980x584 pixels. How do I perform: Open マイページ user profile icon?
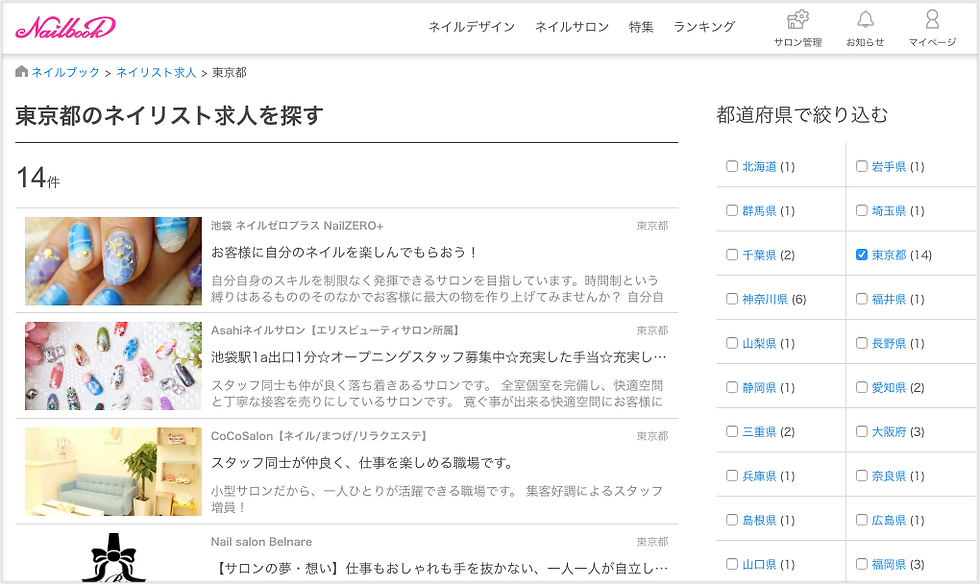(932, 29)
